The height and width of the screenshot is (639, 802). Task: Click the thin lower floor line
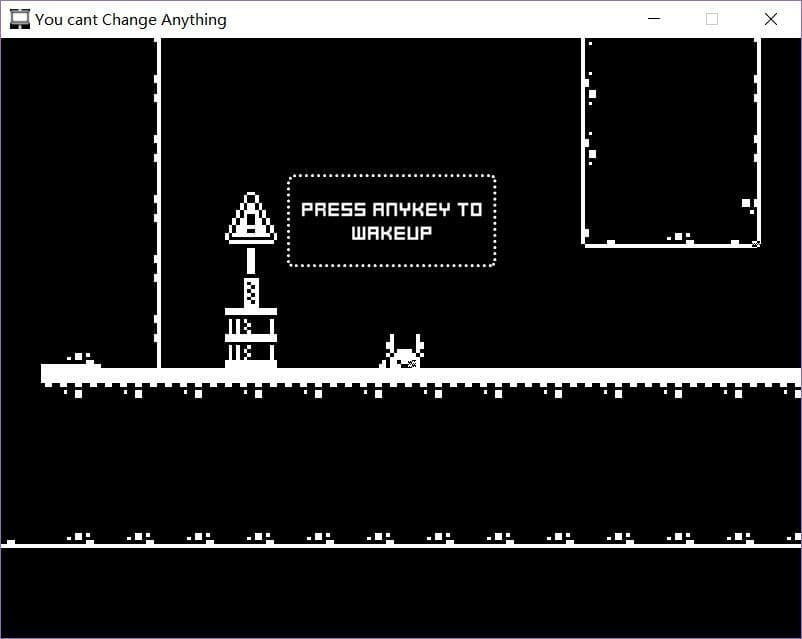tap(401, 546)
